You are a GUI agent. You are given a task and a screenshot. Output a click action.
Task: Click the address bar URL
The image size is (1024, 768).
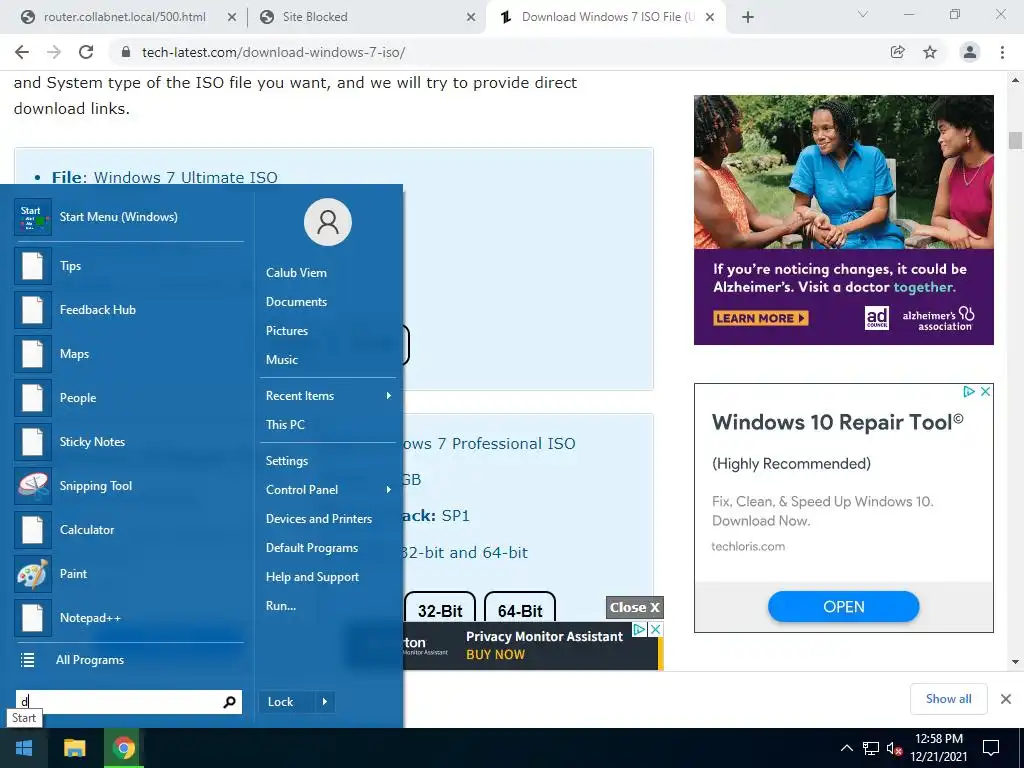point(273,52)
